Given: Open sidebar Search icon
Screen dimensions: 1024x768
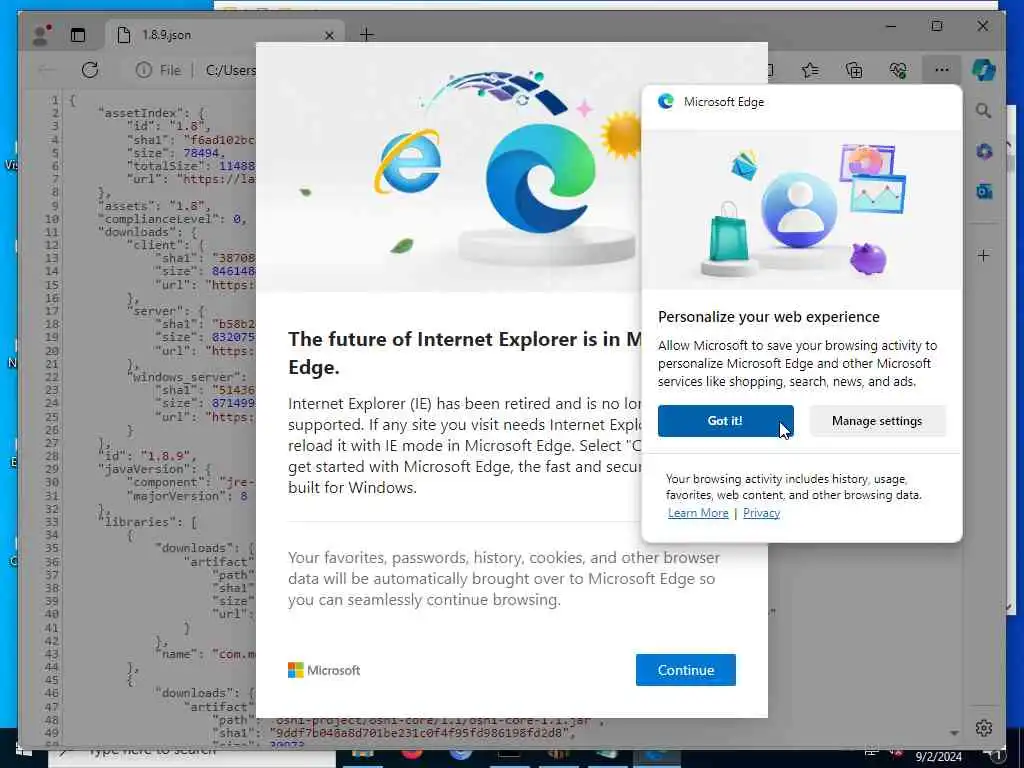Looking at the screenshot, I should coord(984,111).
